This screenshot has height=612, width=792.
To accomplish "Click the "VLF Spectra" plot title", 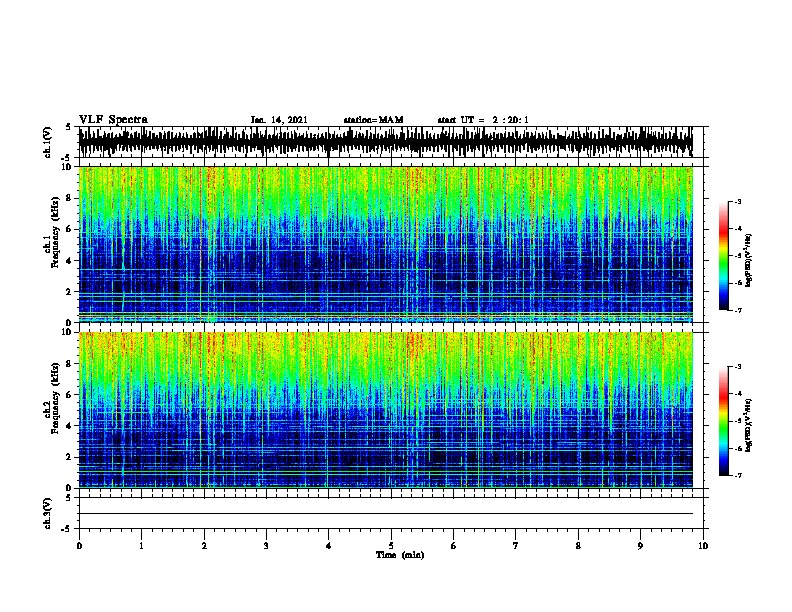I will point(113,120).
